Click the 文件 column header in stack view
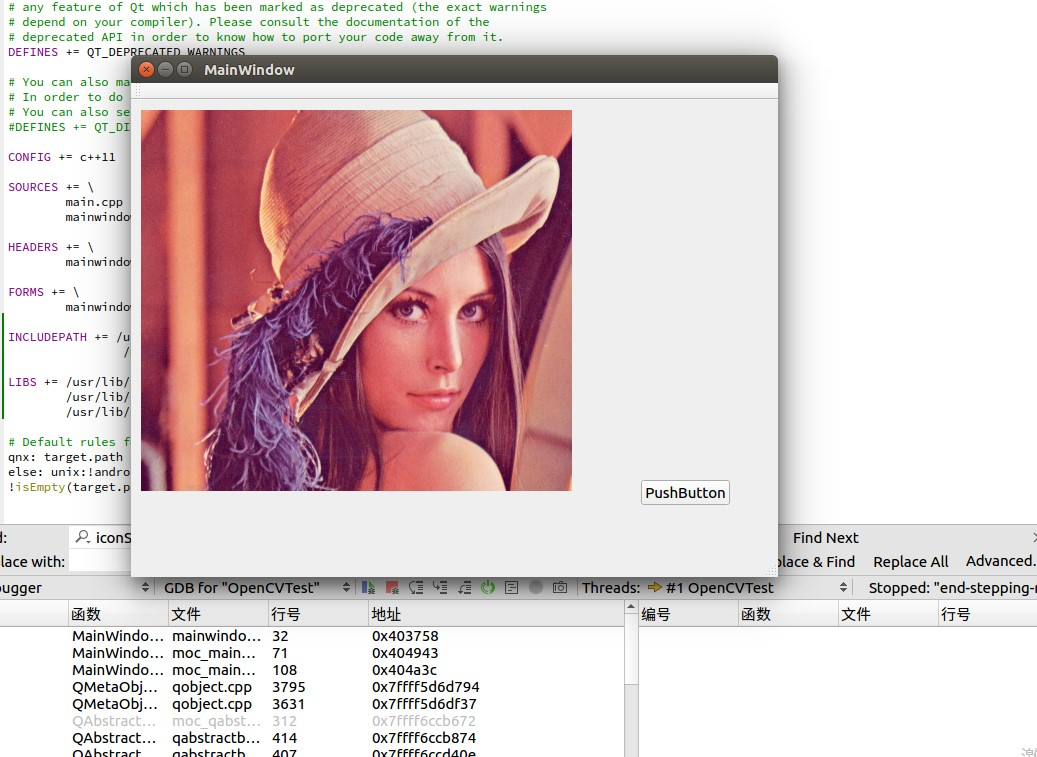The image size is (1037, 757). point(219,614)
